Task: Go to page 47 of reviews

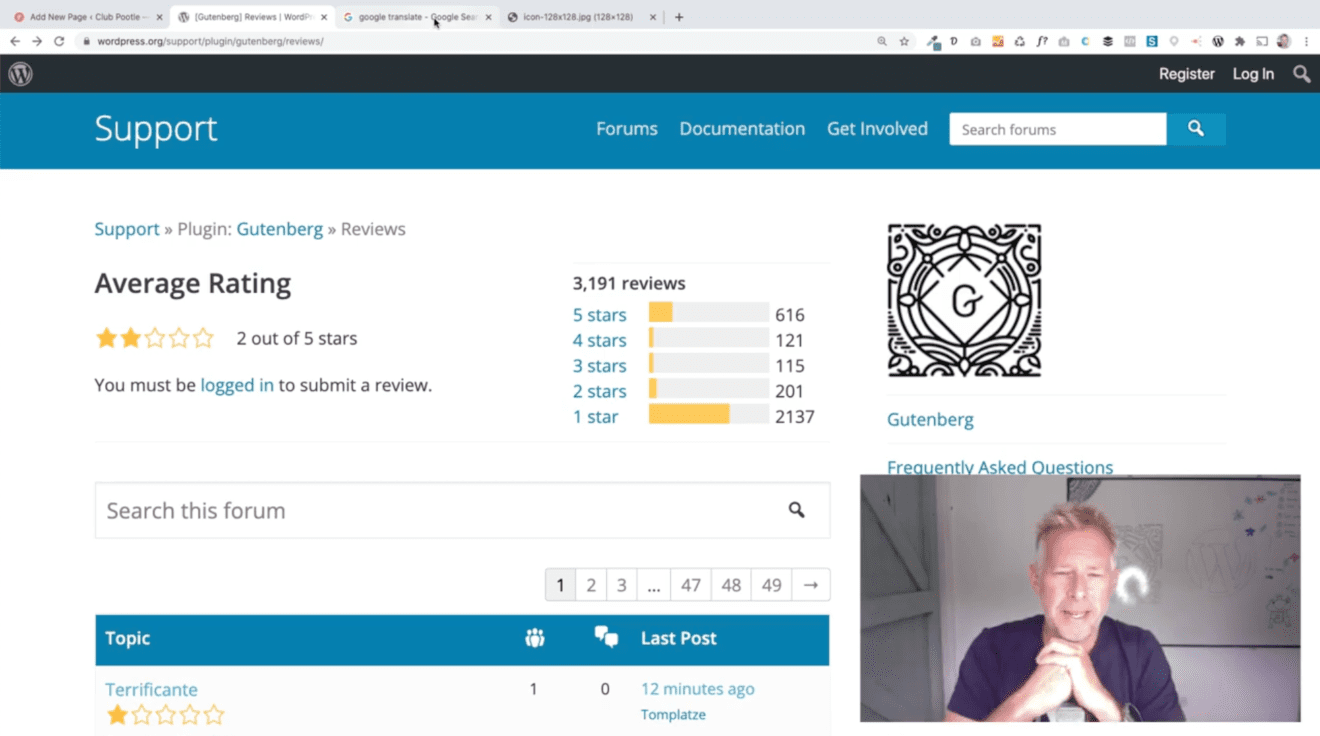Action: [690, 585]
